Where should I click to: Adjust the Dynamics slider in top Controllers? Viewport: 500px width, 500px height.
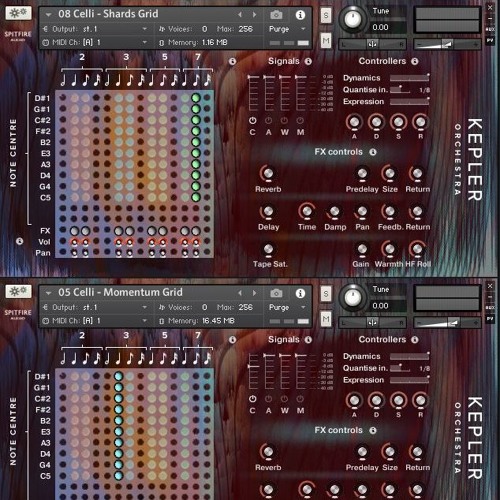pos(410,78)
